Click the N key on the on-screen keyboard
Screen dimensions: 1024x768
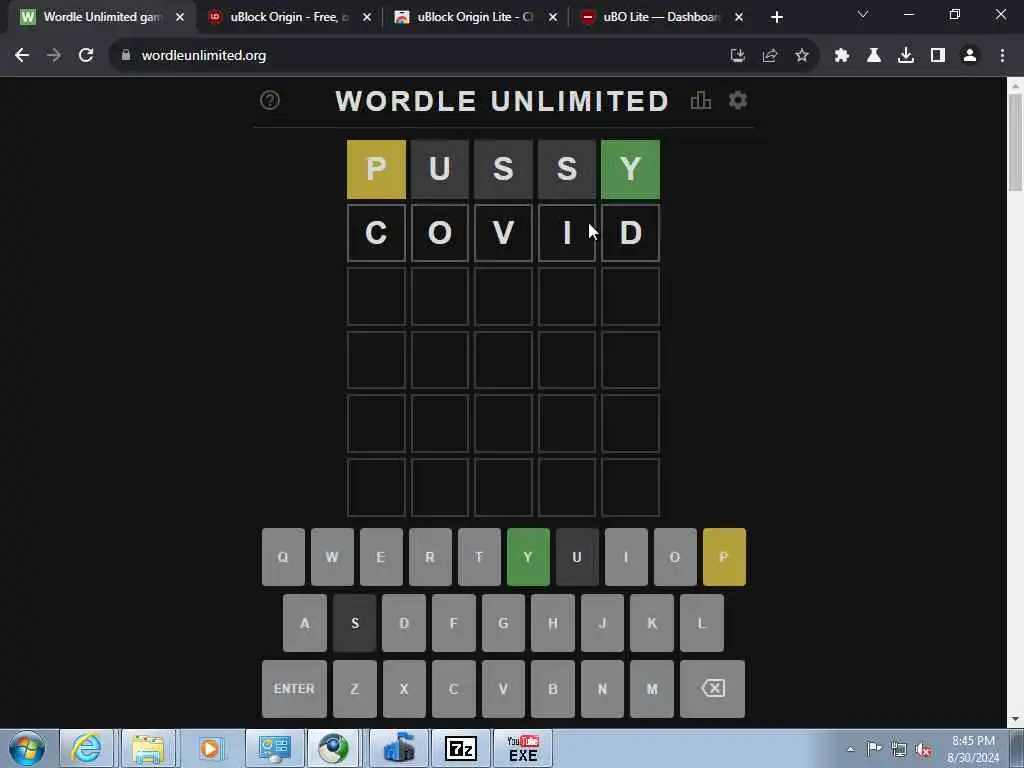point(602,688)
